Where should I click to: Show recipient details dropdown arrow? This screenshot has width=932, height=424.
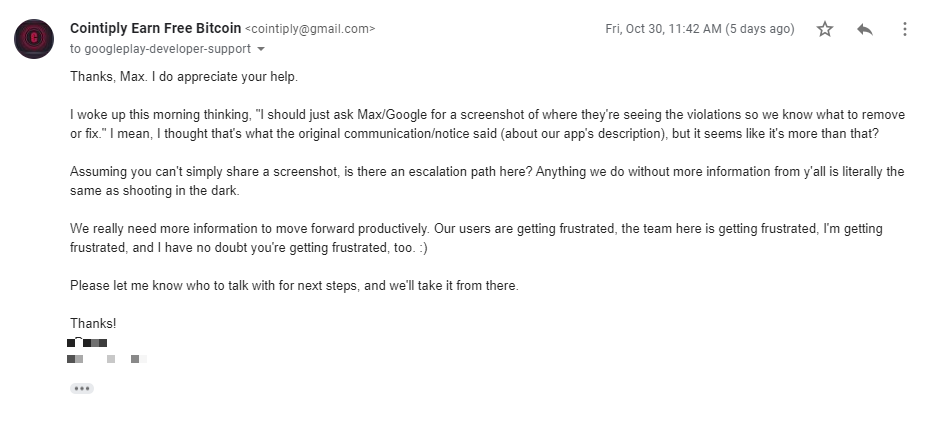(x=260, y=49)
